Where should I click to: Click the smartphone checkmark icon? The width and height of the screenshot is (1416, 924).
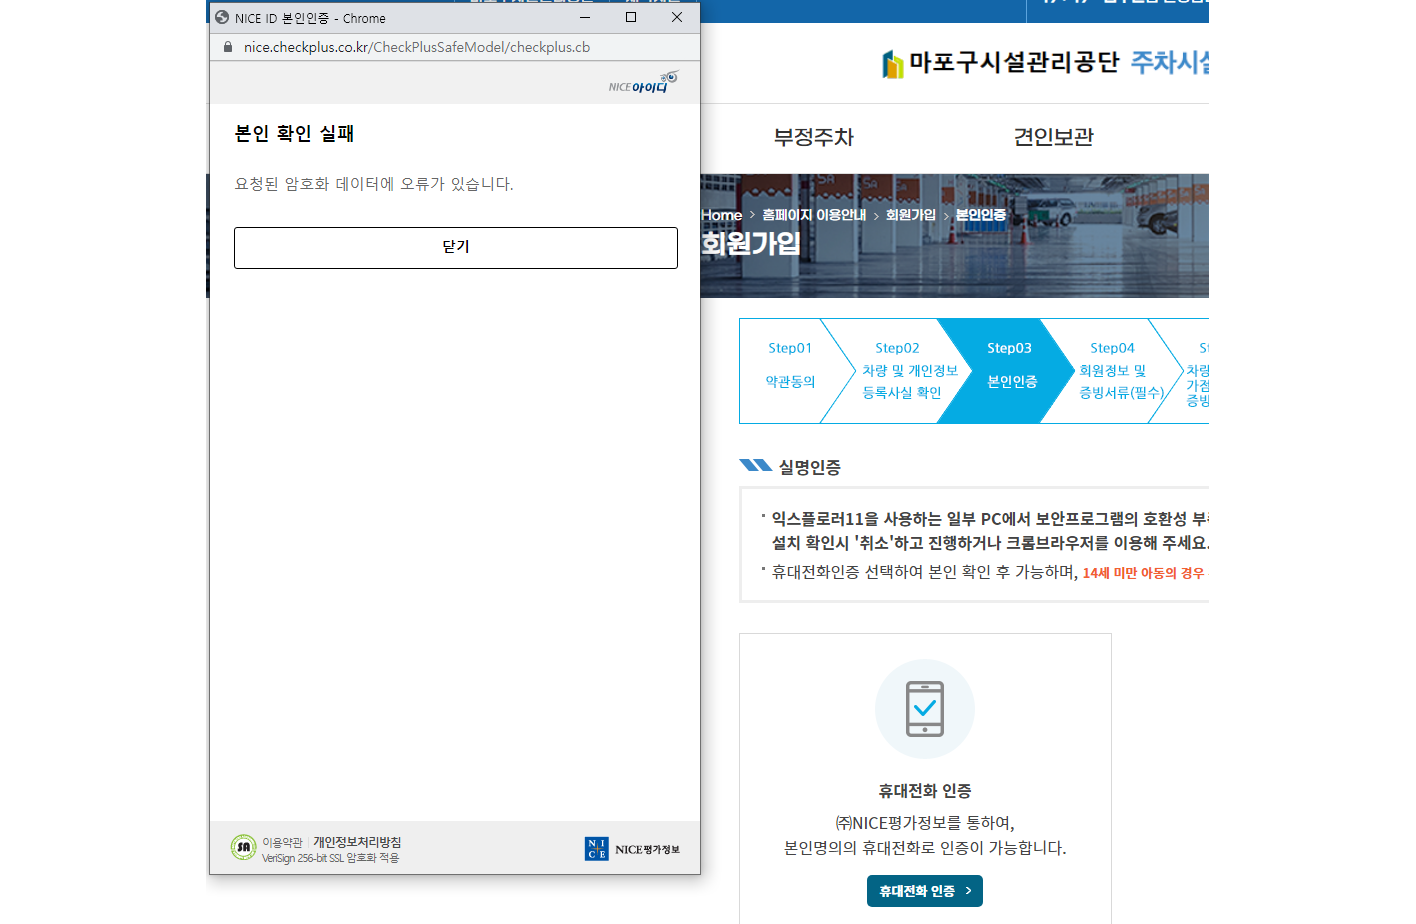click(x=924, y=708)
